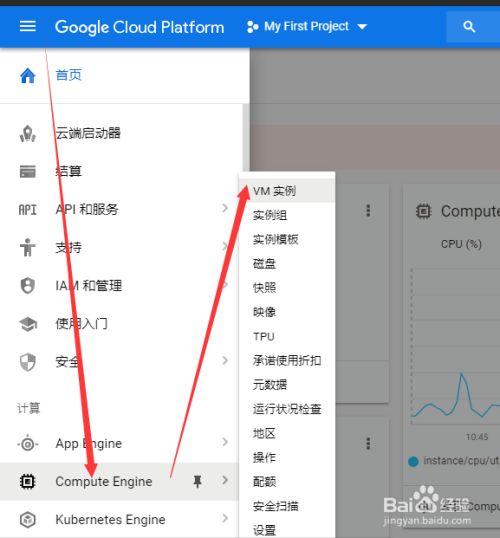Click the 10:45 time axis label
The height and width of the screenshot is (538, 500).
click(x=477, y=437)
